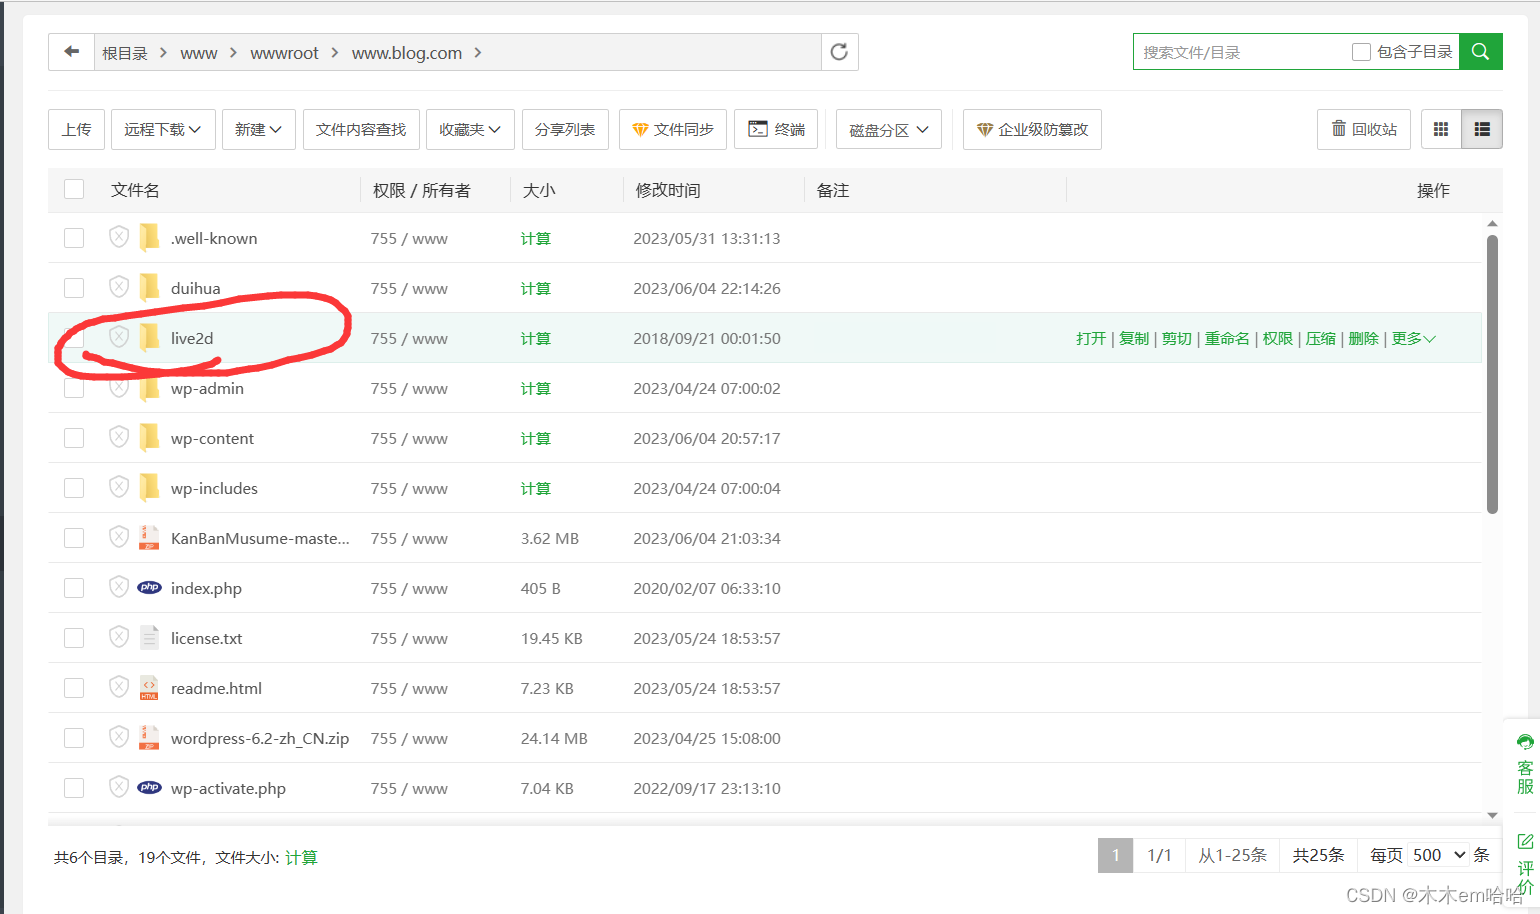Viewport: 1540px width, 914px height.
Task: Expand the 更多 menu for live2d
Action: [1413, 339]
